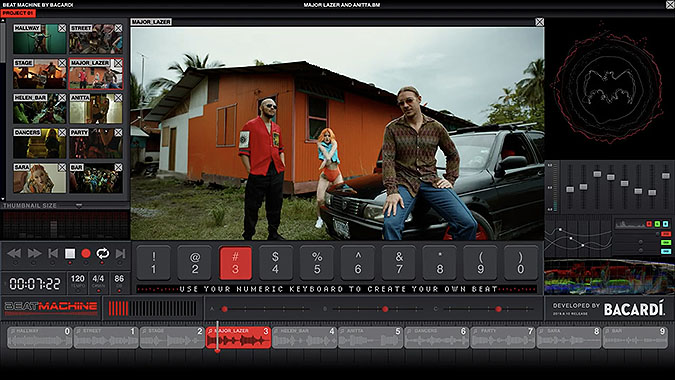Click the skip to start button
Image resolution: width=675 pixels, height=380 pixels.
pyautogui.click(x=53, y=253)
